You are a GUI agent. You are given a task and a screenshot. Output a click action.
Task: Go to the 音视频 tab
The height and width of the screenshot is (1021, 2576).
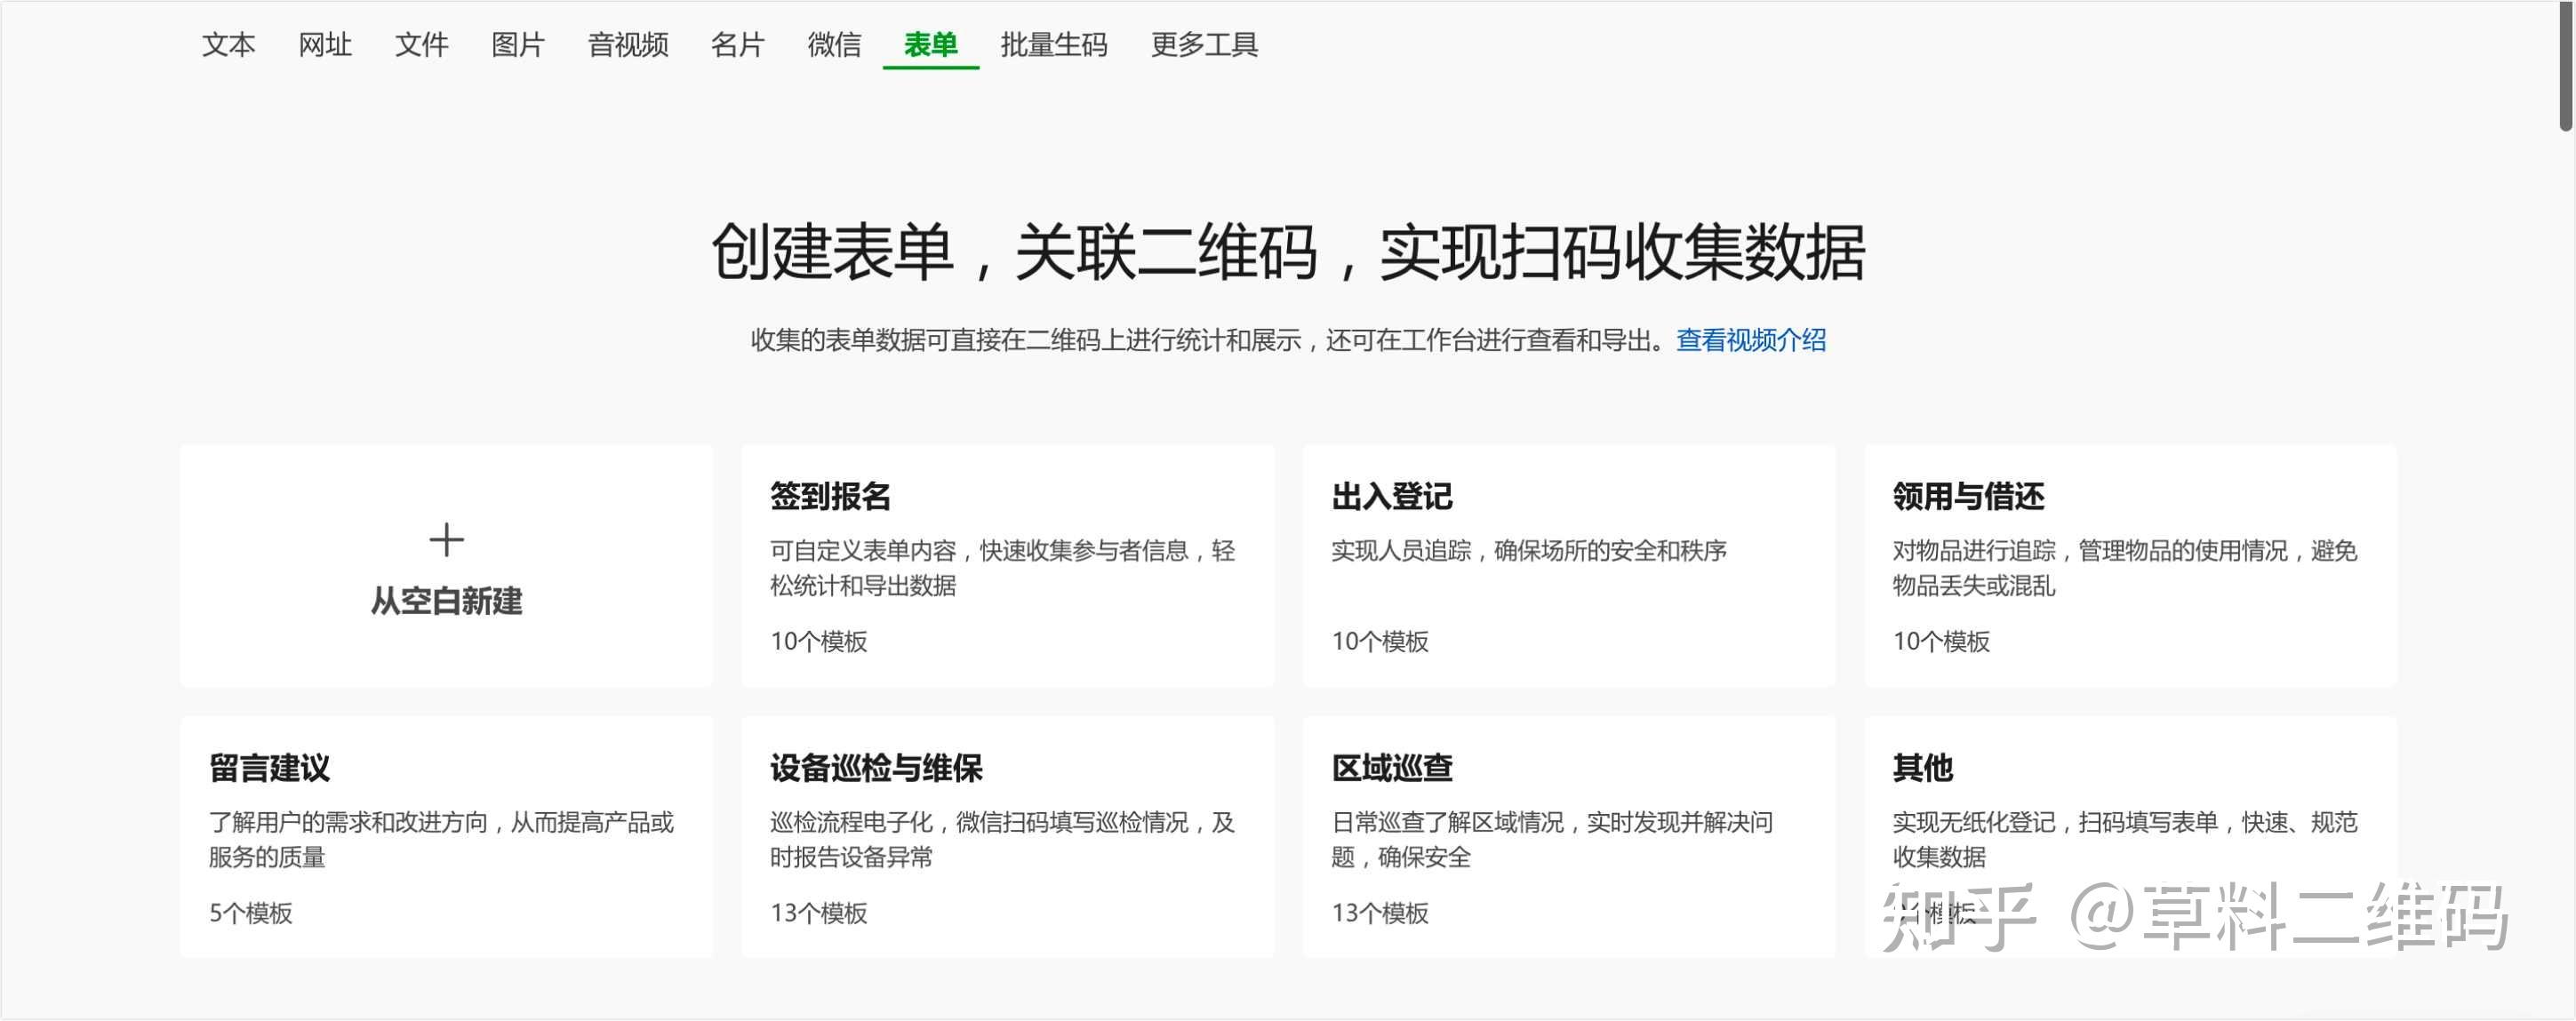click(x=628, y=44)
